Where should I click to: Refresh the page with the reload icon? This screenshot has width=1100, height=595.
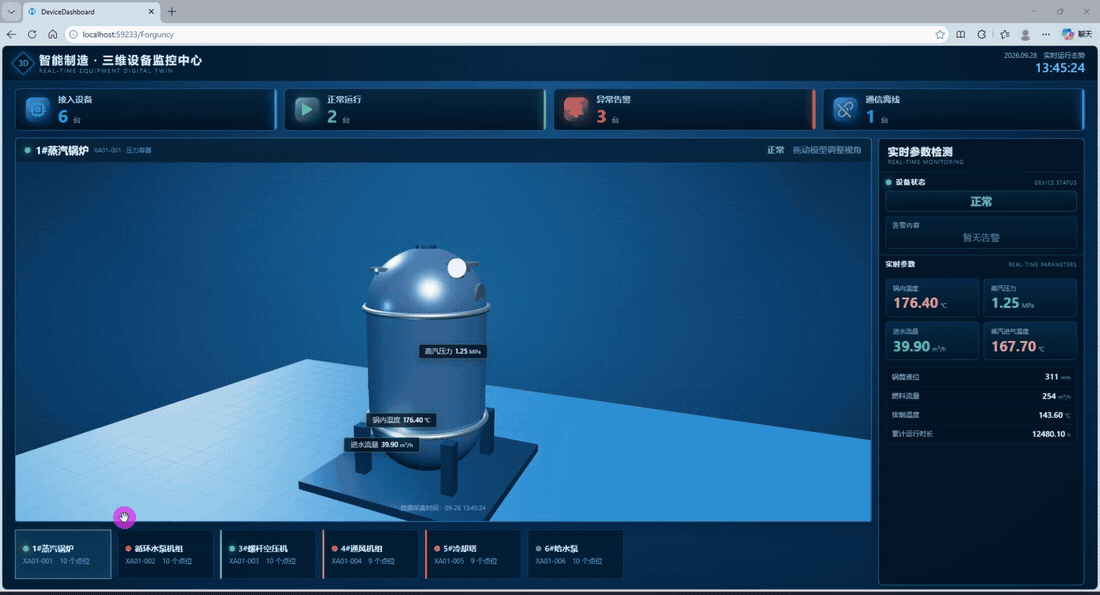pos(32,34)
